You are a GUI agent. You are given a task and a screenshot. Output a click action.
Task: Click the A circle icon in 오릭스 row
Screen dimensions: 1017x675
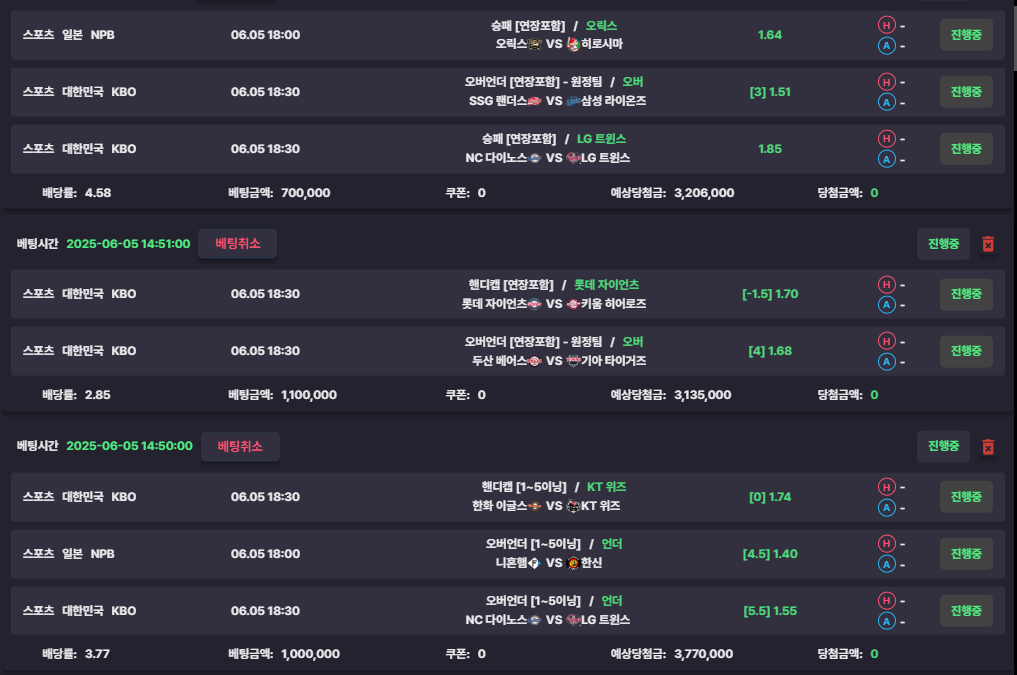pos(887,45)
